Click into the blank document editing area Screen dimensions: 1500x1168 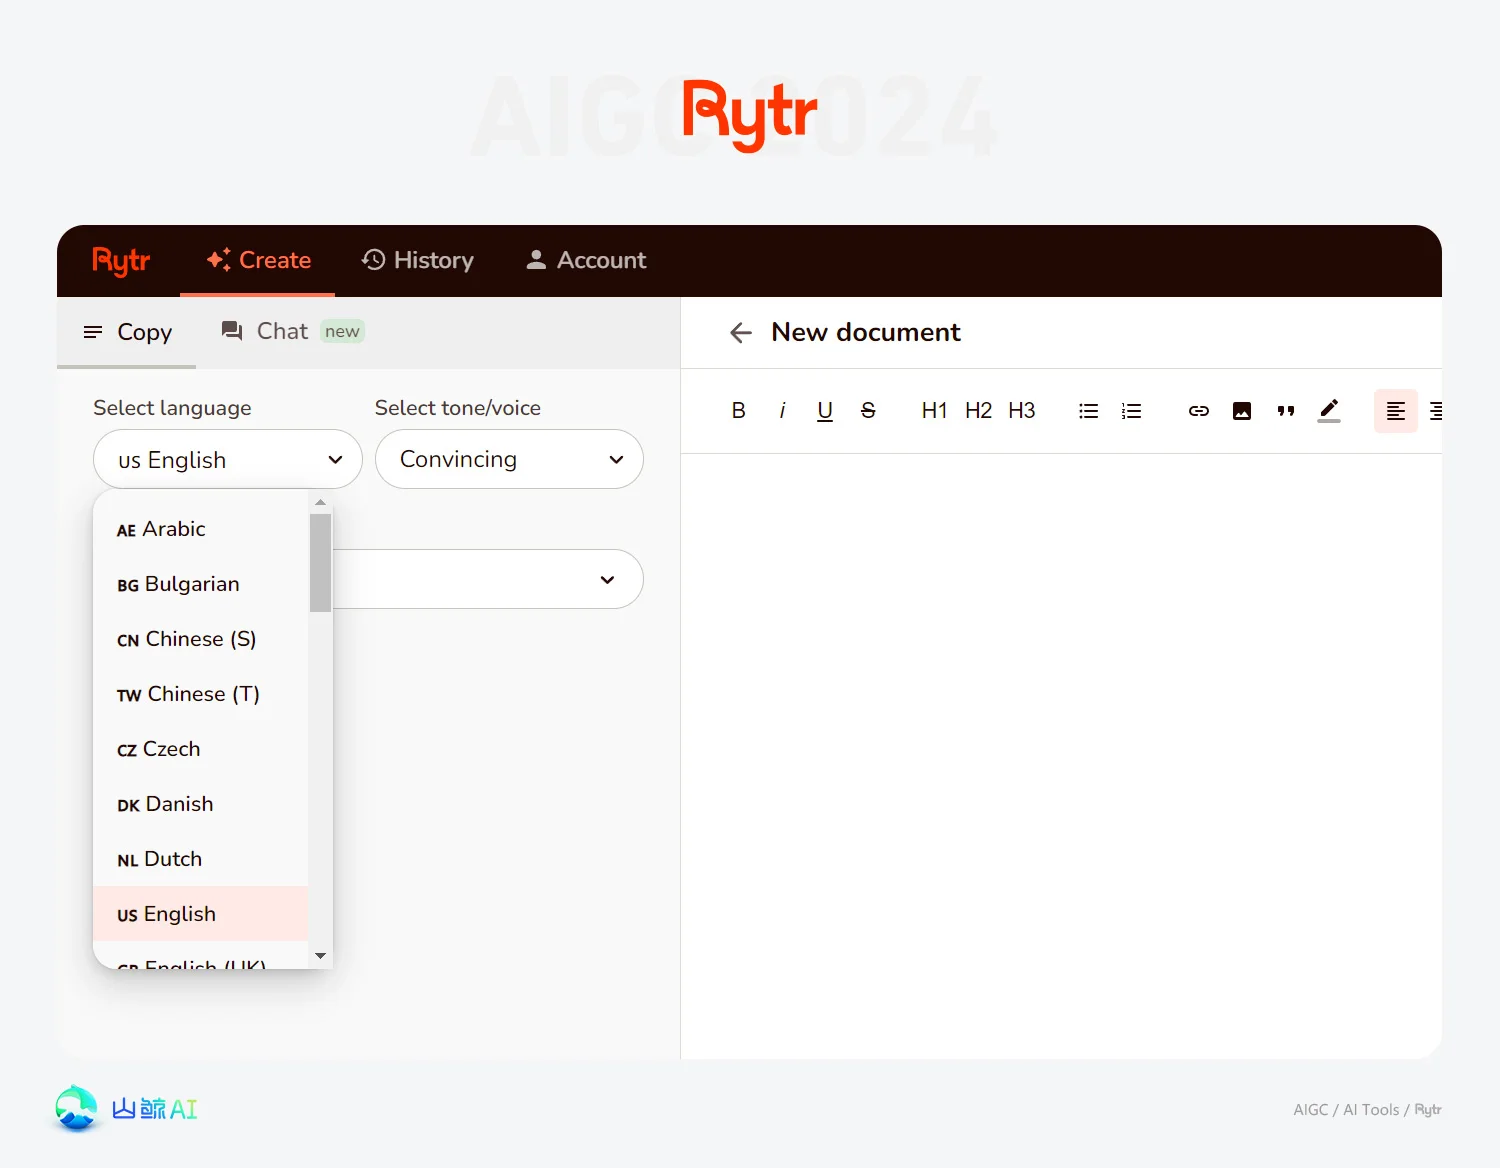[1061, 756]
